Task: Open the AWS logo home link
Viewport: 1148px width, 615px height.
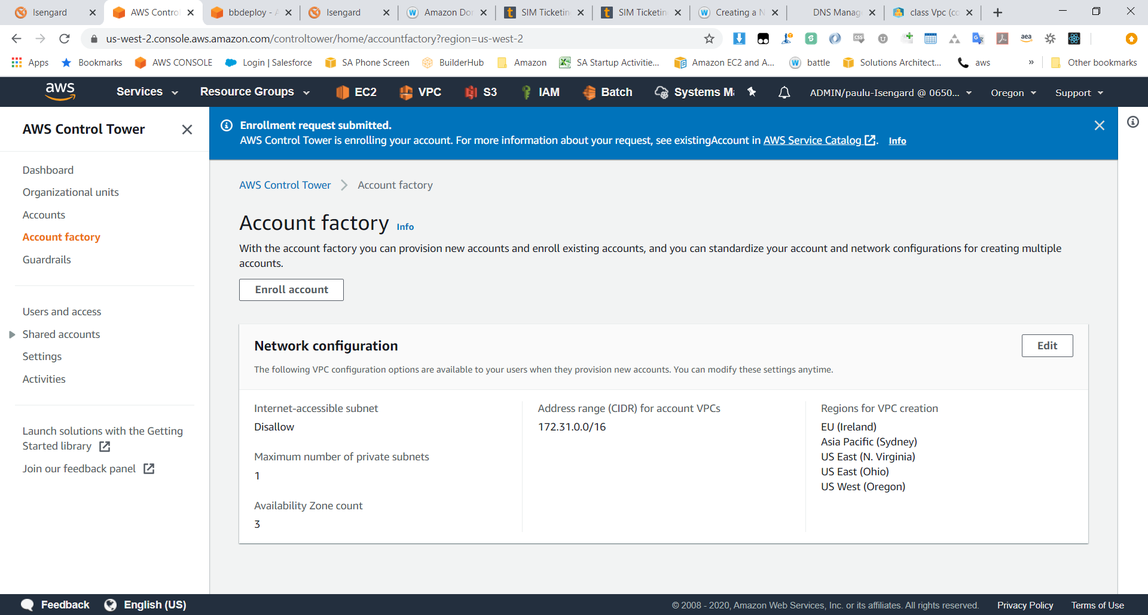Action: [60, 92]
